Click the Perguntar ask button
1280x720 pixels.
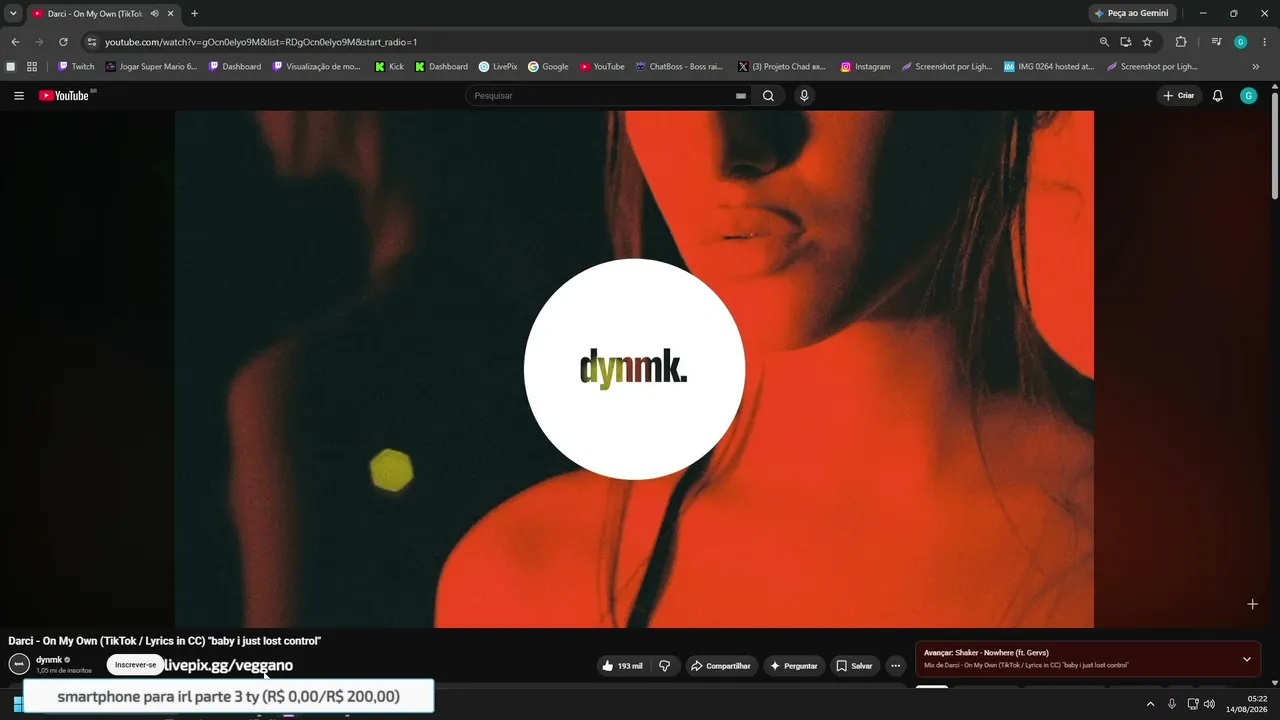(794, 666)
